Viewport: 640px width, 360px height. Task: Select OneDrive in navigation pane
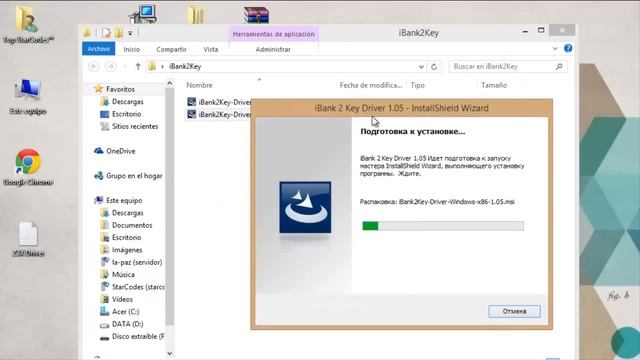pos(120,151)
